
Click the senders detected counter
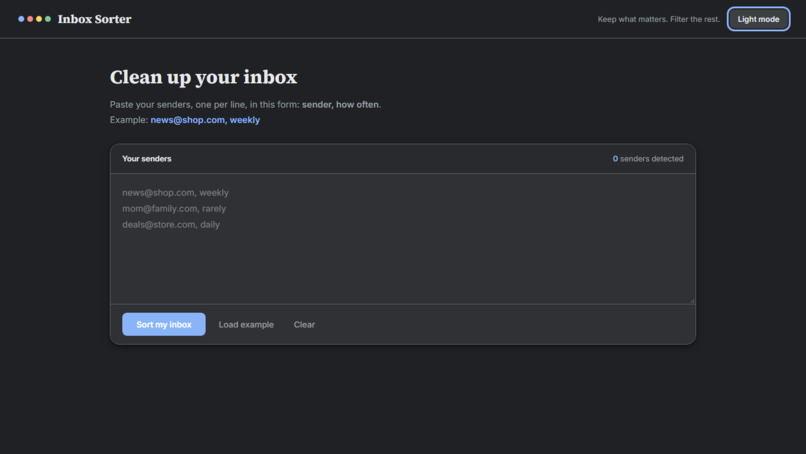pos(648,159)
